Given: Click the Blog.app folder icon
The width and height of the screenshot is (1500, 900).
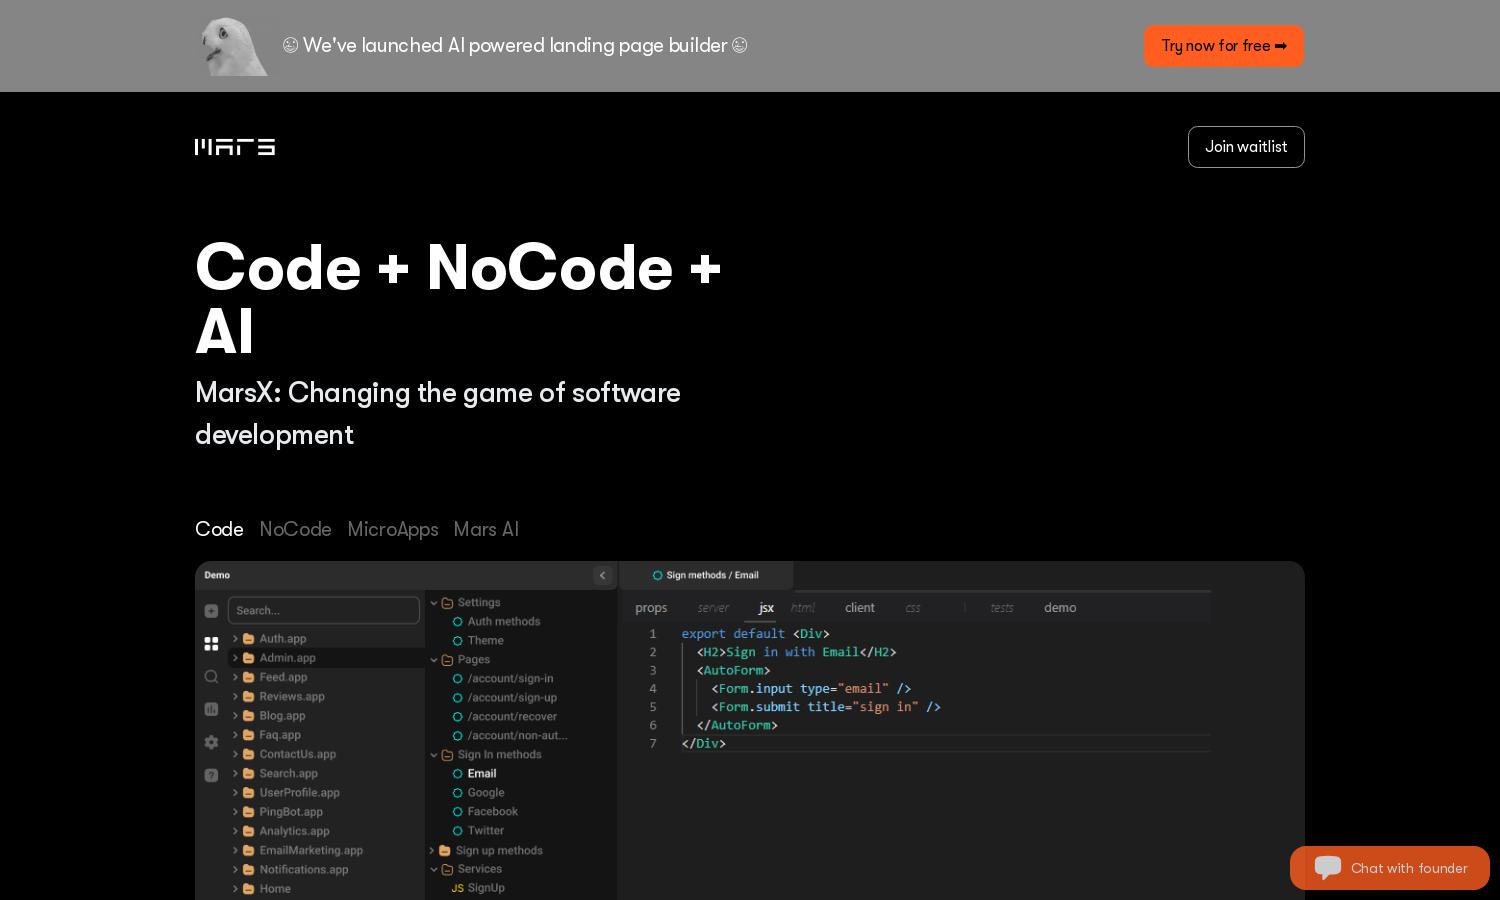Looking at the screenshot, I should pos(248,716).
